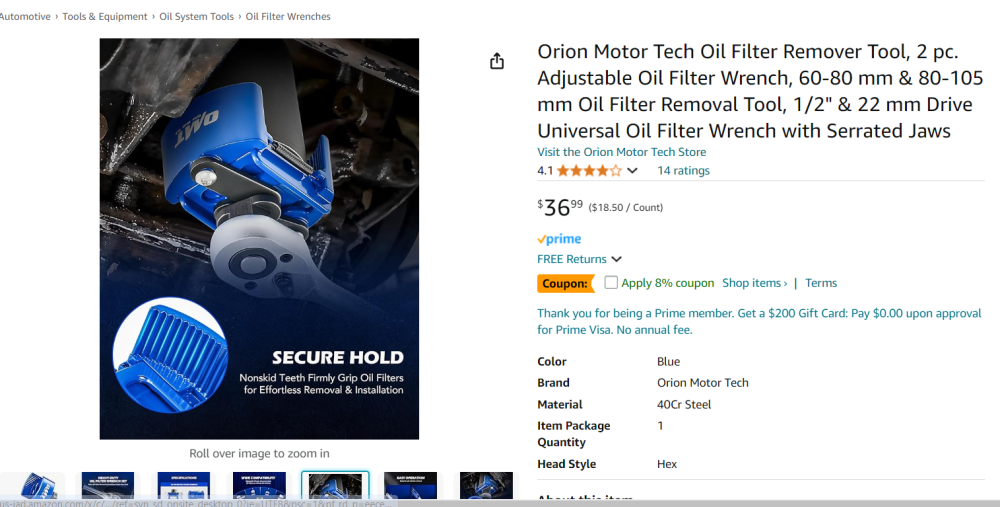Expand the rating breakdown chevron
Screen dimensions: 1000x507
632,171
